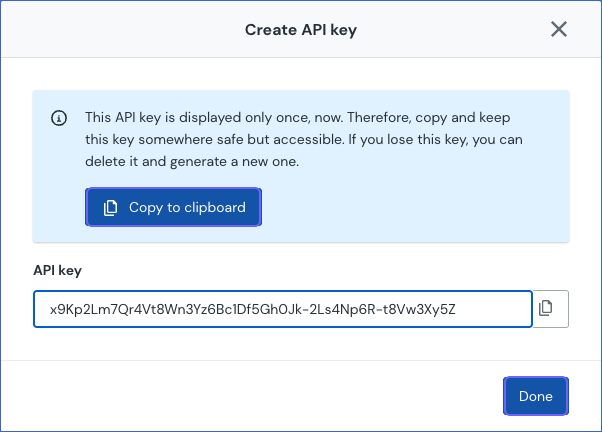Image resolution: width=602 pixels, height=432 pixels.
Task: Click the info icon in the notice box
Action: point(59,118)
